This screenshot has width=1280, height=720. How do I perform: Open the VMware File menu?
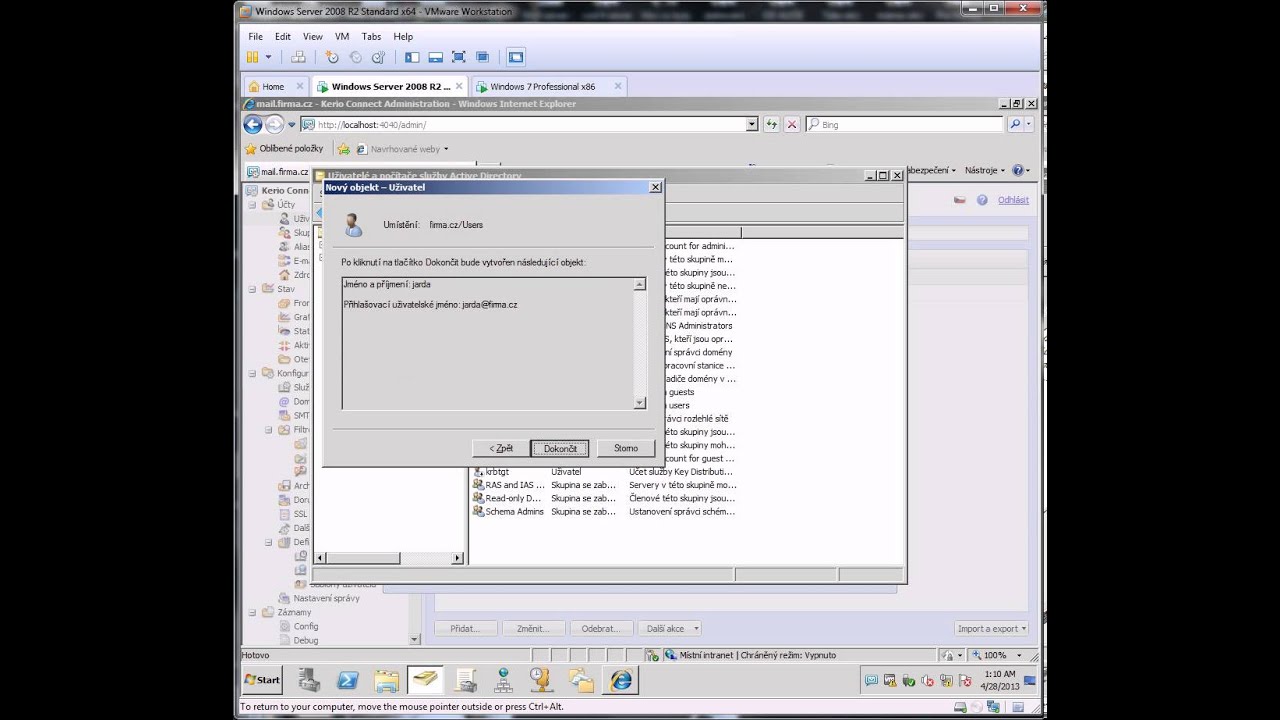point(256,36)
